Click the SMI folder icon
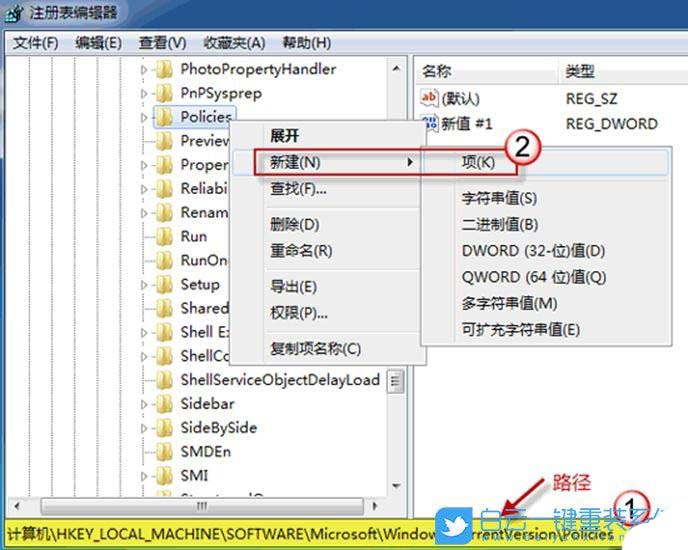Image resolution: width=688 pixels, height=550 pixels. 164,476
